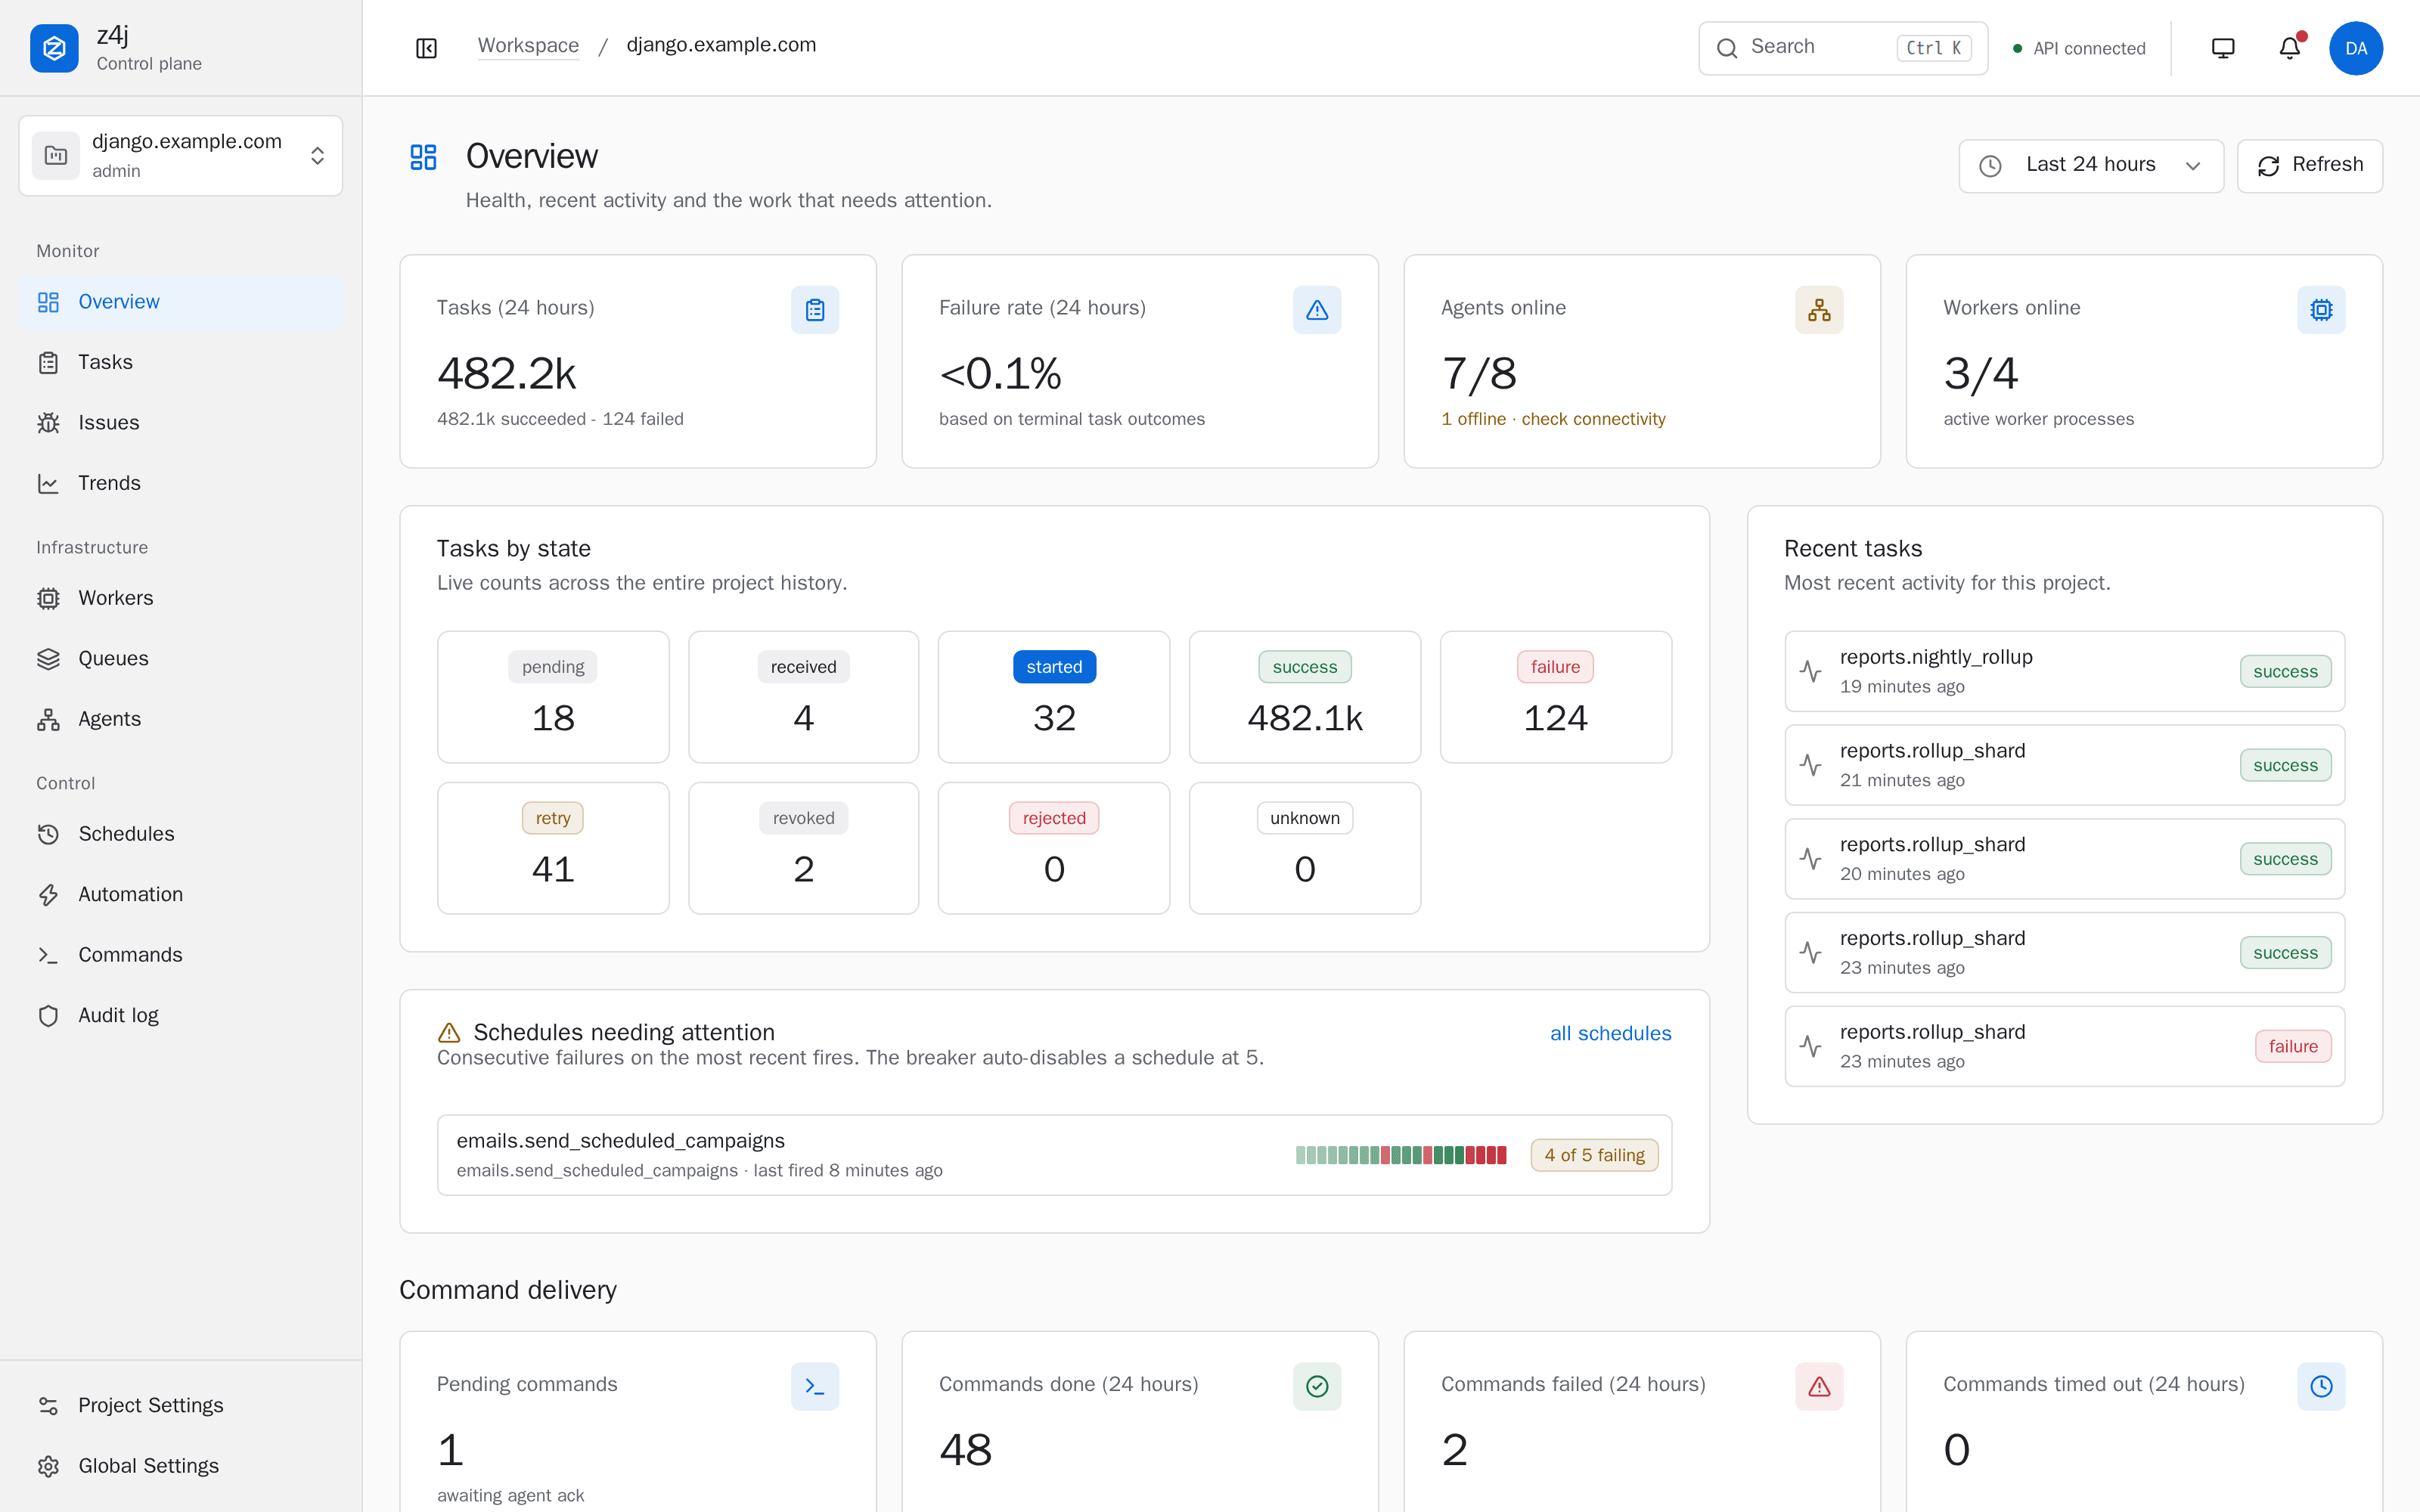Image resolution: width=2420 pixels, height=1512 pixels.
Task: Click alert icon on Commands failed card
Action: click(1819, 1386)
